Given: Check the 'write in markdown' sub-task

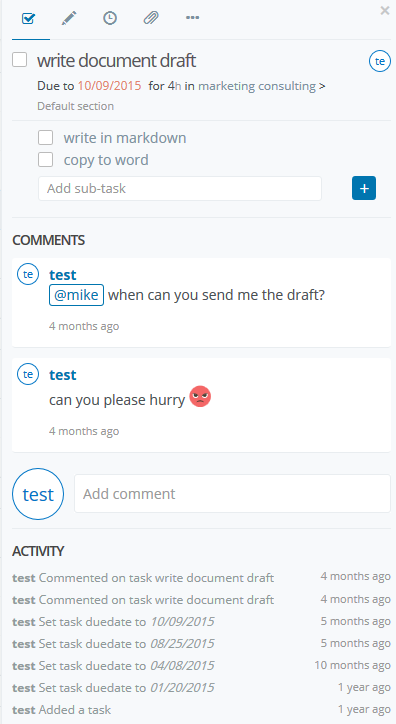Looking at the screenshot, I should pos(45,138).
